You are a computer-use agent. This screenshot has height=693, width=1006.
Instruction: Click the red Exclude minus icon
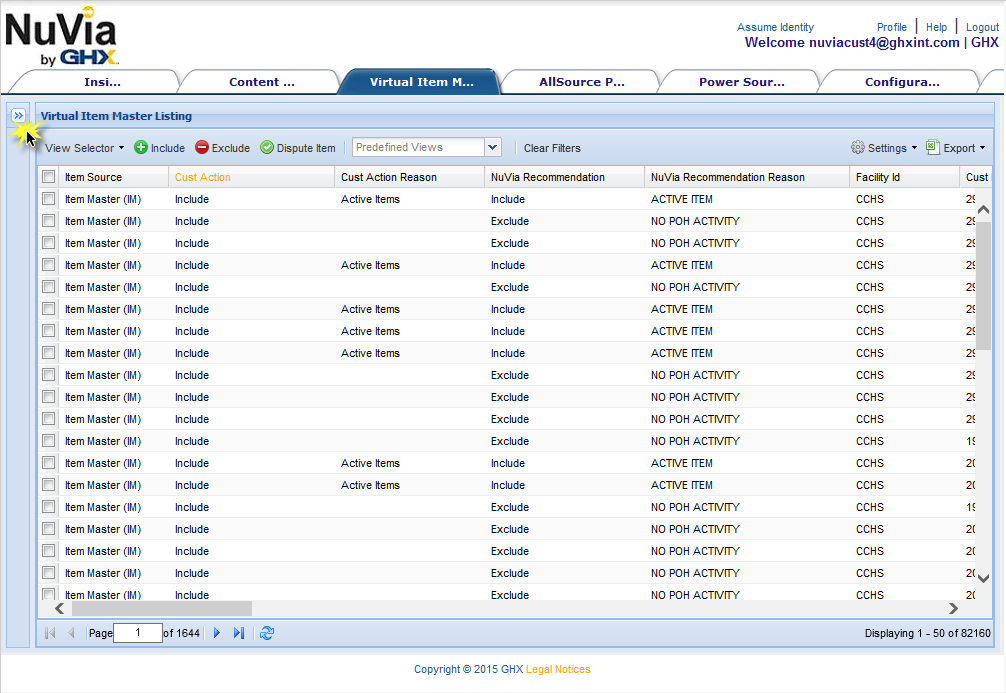tap(201, 148)
